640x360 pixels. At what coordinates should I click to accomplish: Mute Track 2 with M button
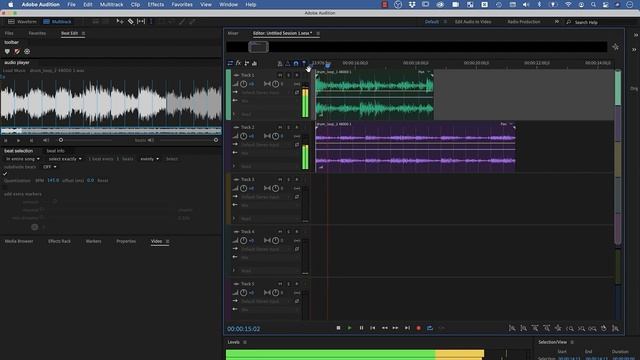click(280, 127)
